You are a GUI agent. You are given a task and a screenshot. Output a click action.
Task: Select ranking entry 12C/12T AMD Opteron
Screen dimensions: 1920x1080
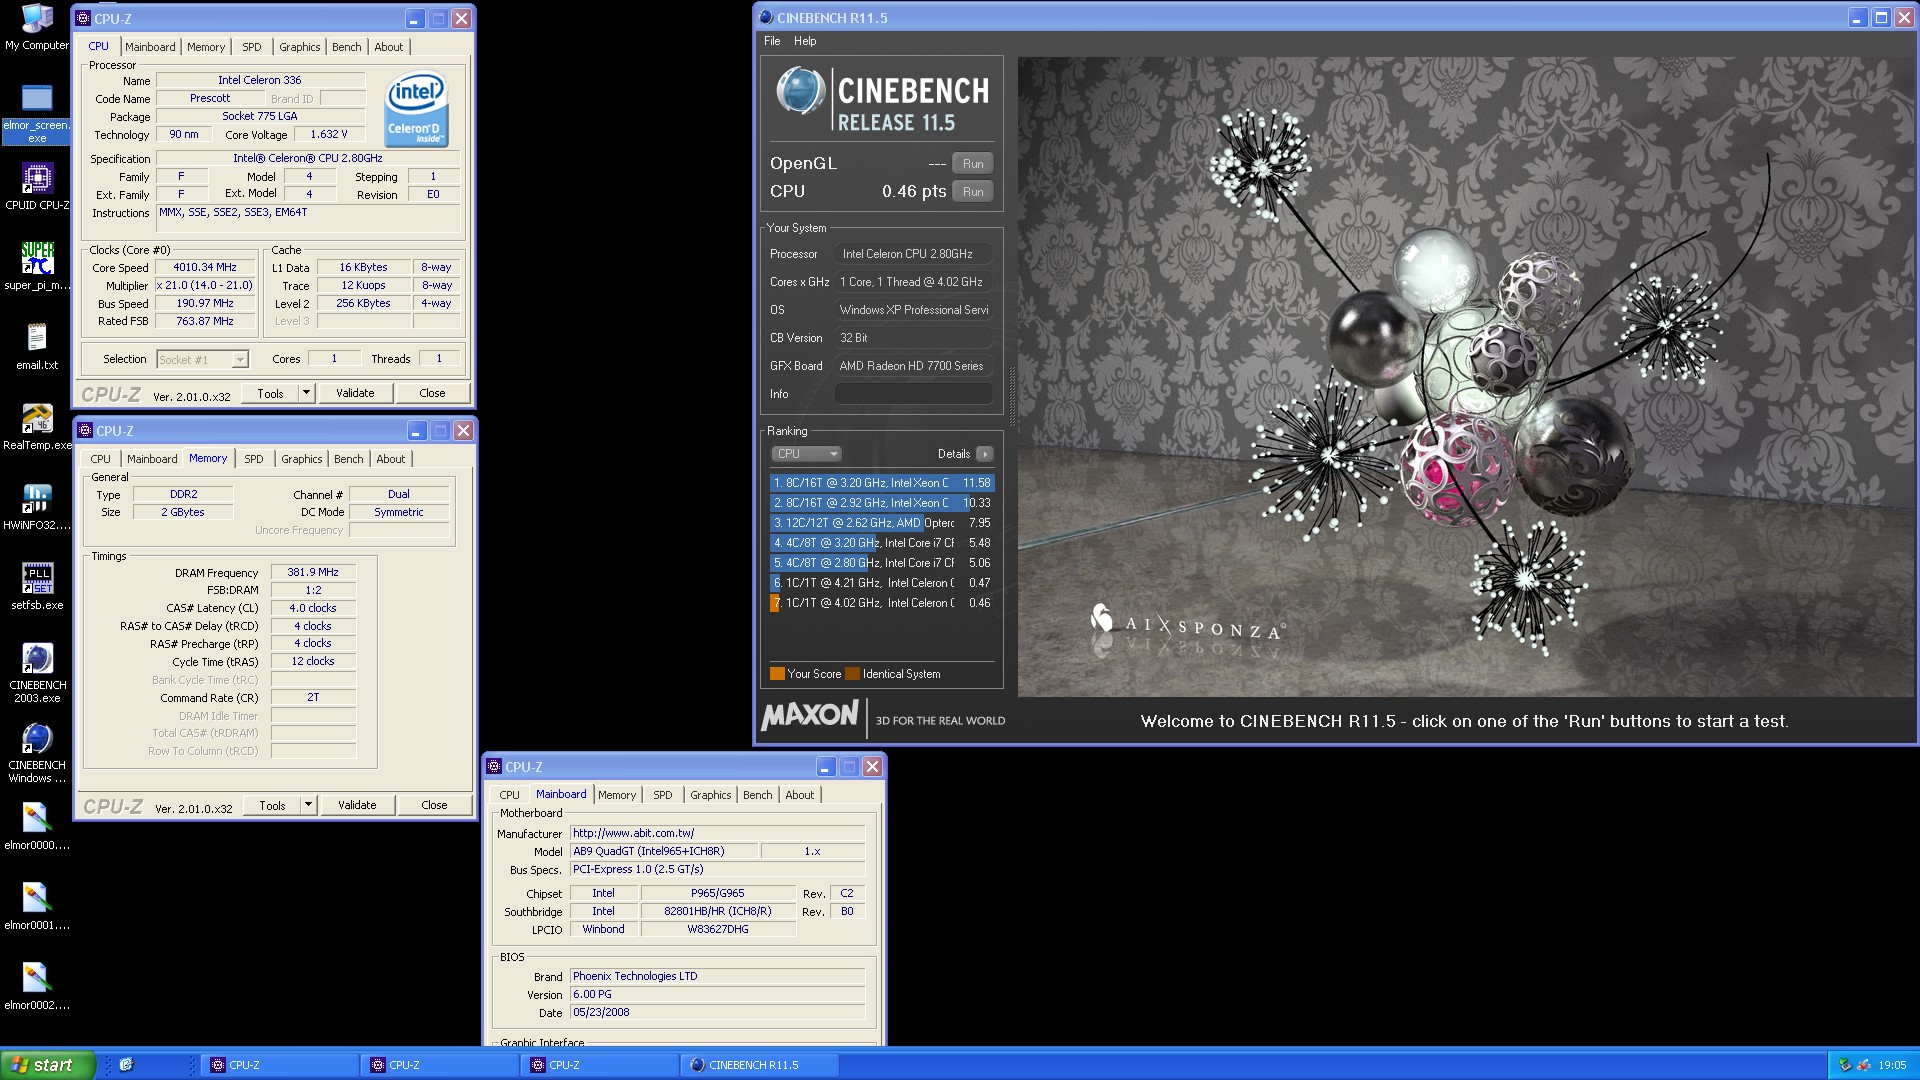[882, 523]
